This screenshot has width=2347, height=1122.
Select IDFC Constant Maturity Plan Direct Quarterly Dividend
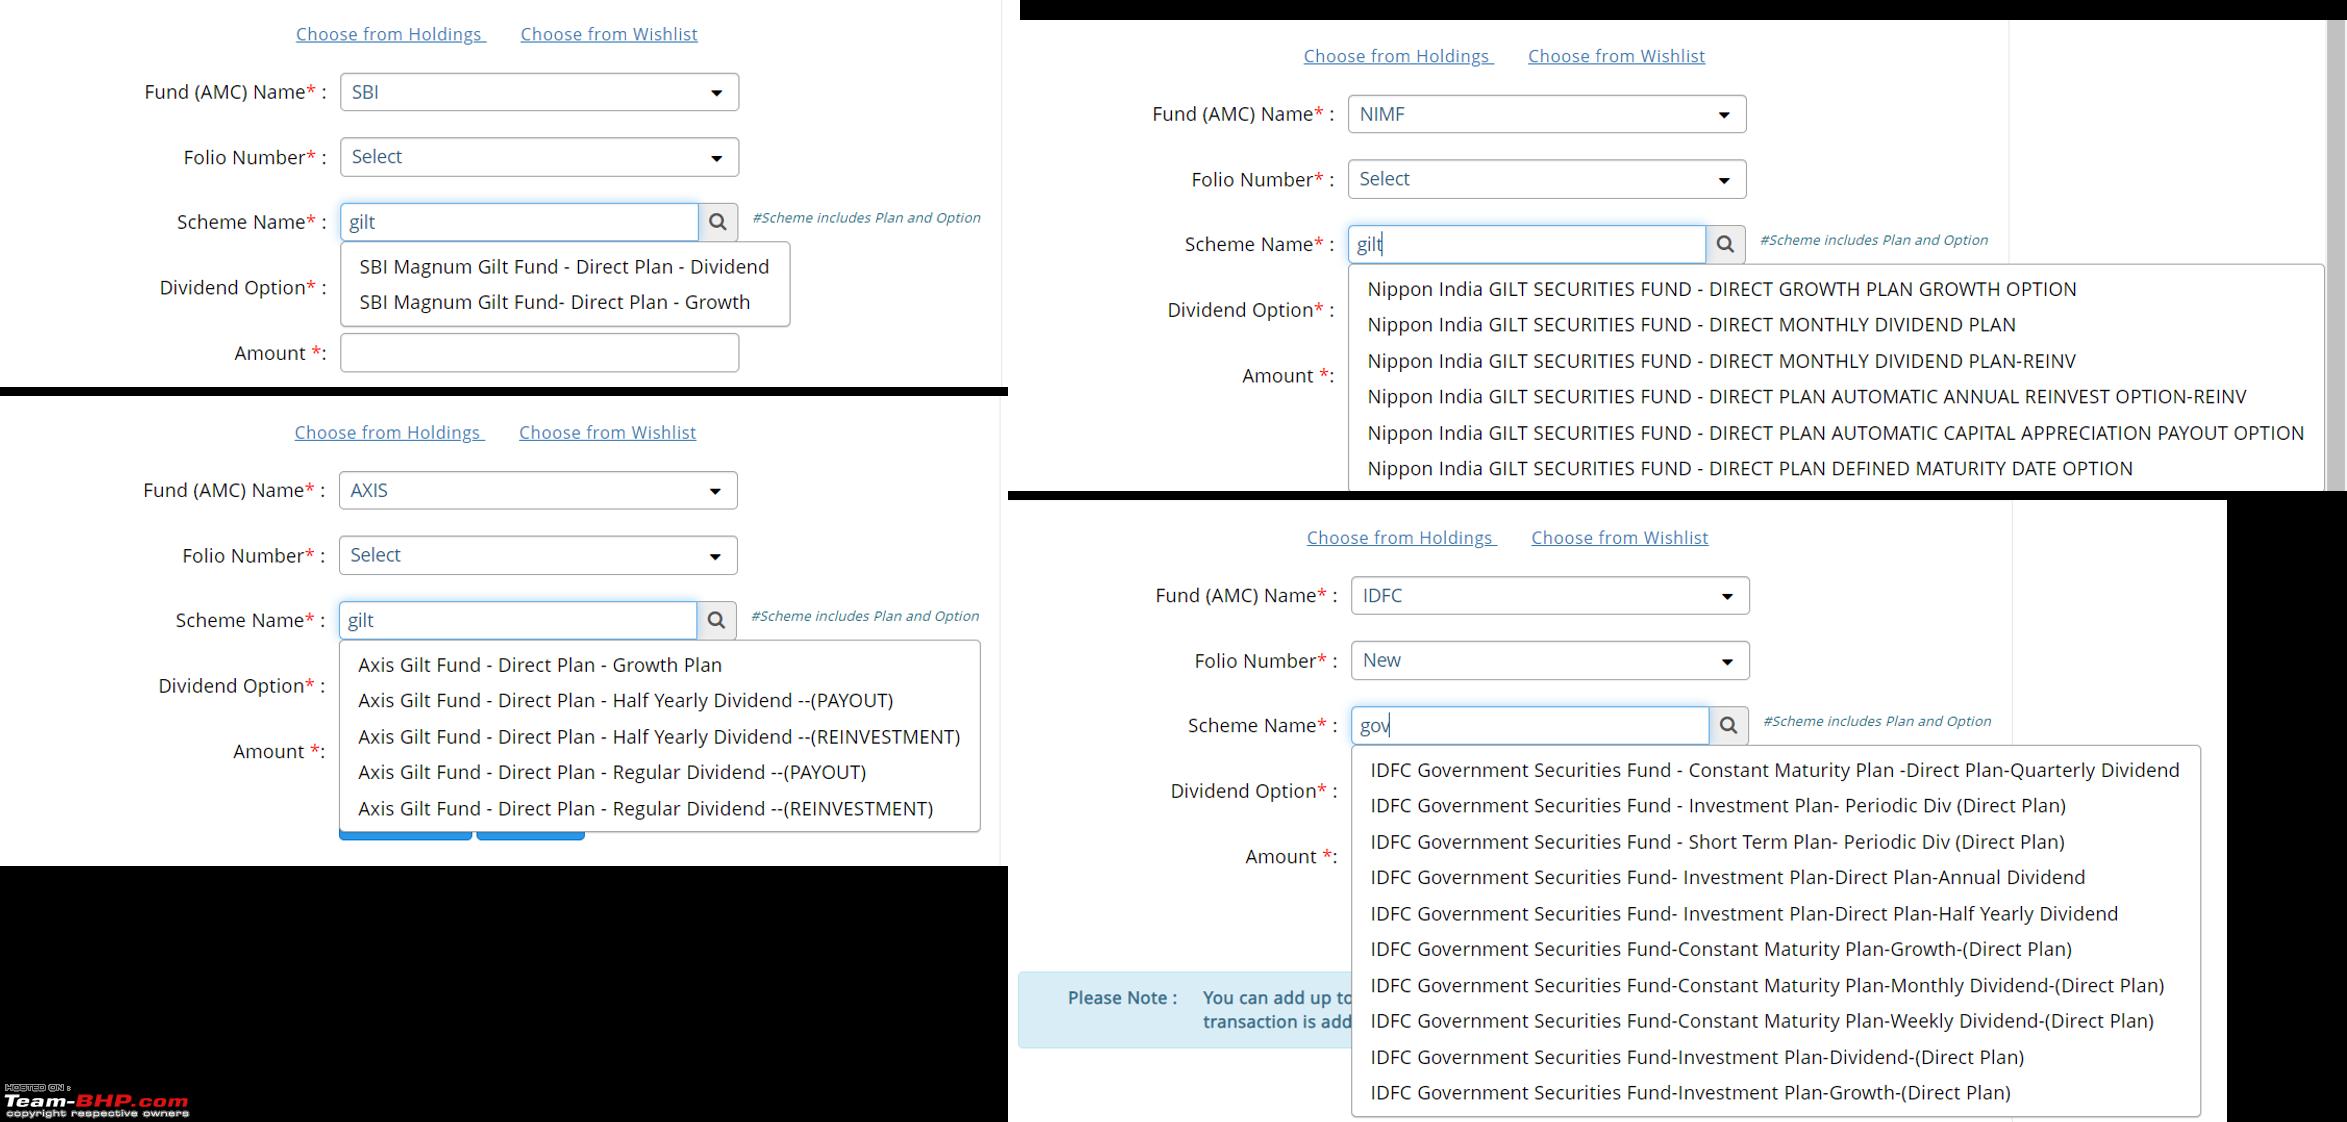pyautogui.click(x=1775, y=770)
